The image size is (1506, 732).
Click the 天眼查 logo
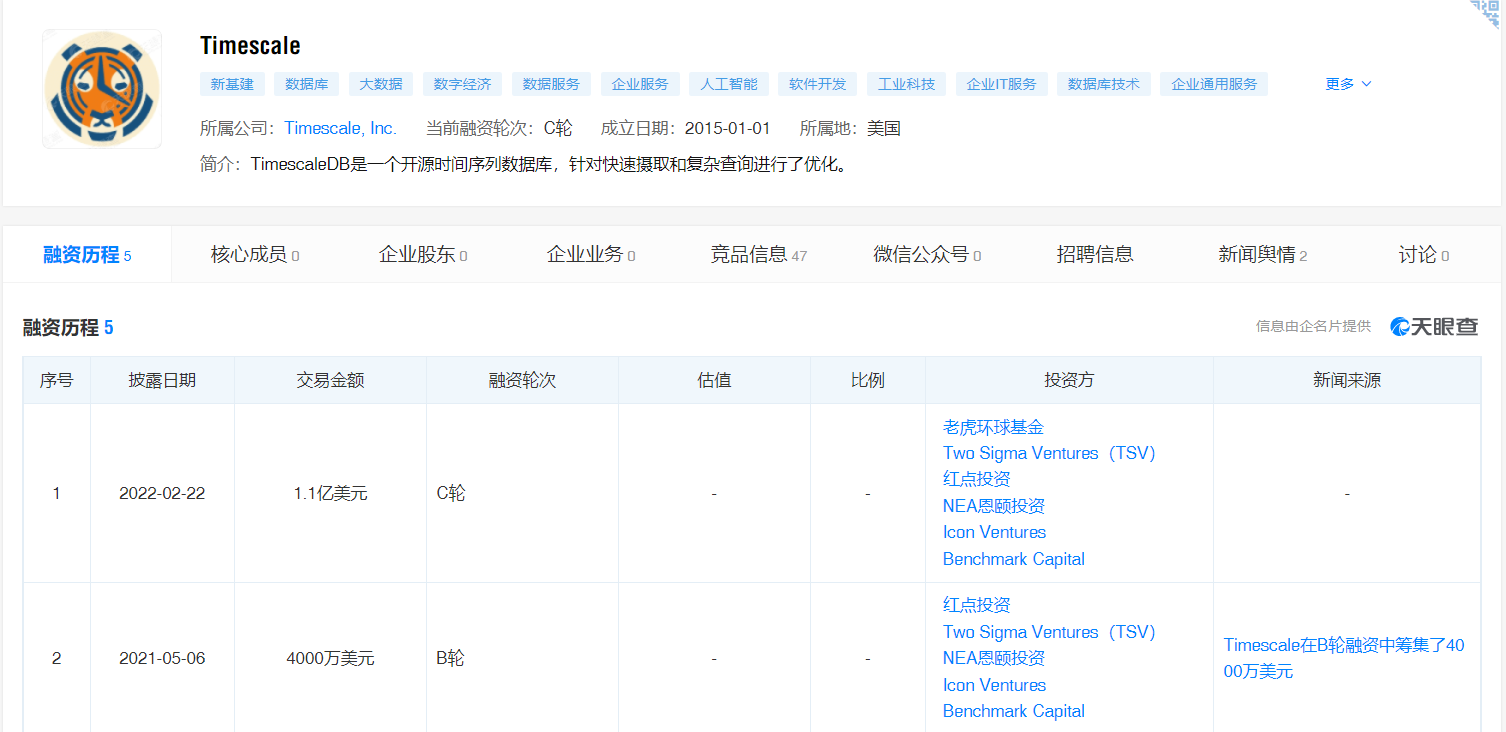pyautogui.click(x=1434, y=326)
